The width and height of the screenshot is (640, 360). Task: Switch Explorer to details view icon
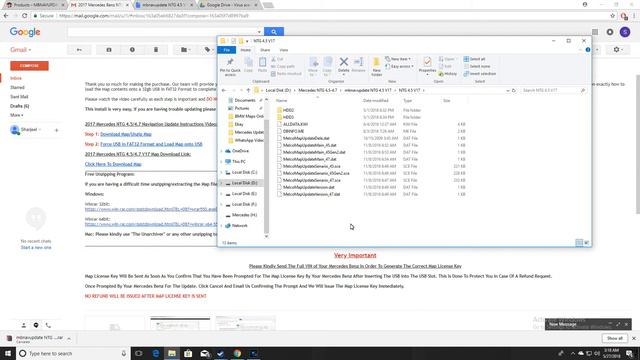pyautogui.click(x=579, y=243)
